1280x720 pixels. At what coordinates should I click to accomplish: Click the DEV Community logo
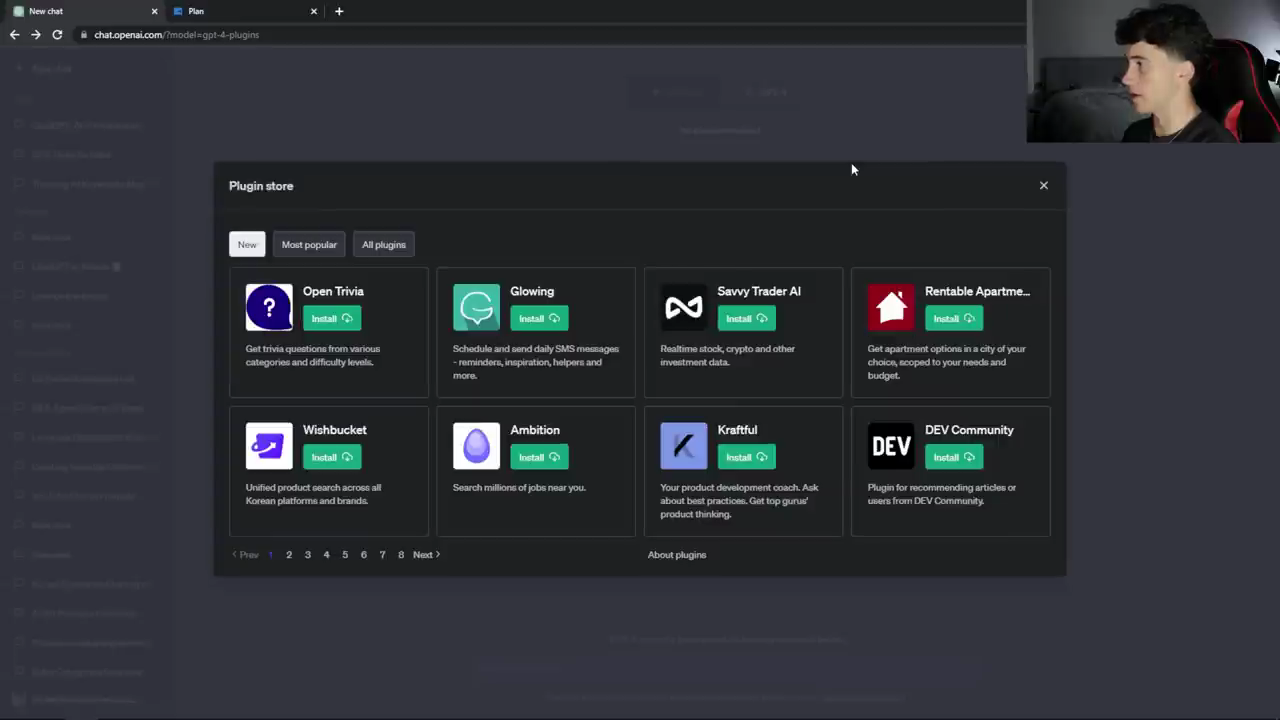[x=891, y=446]
